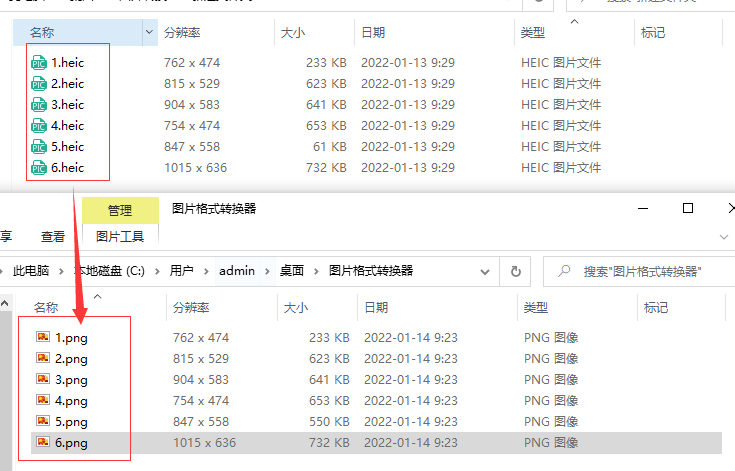
Task: Click the 762 x 474 resolution of 1.heic
Action: tap(192, 63)
